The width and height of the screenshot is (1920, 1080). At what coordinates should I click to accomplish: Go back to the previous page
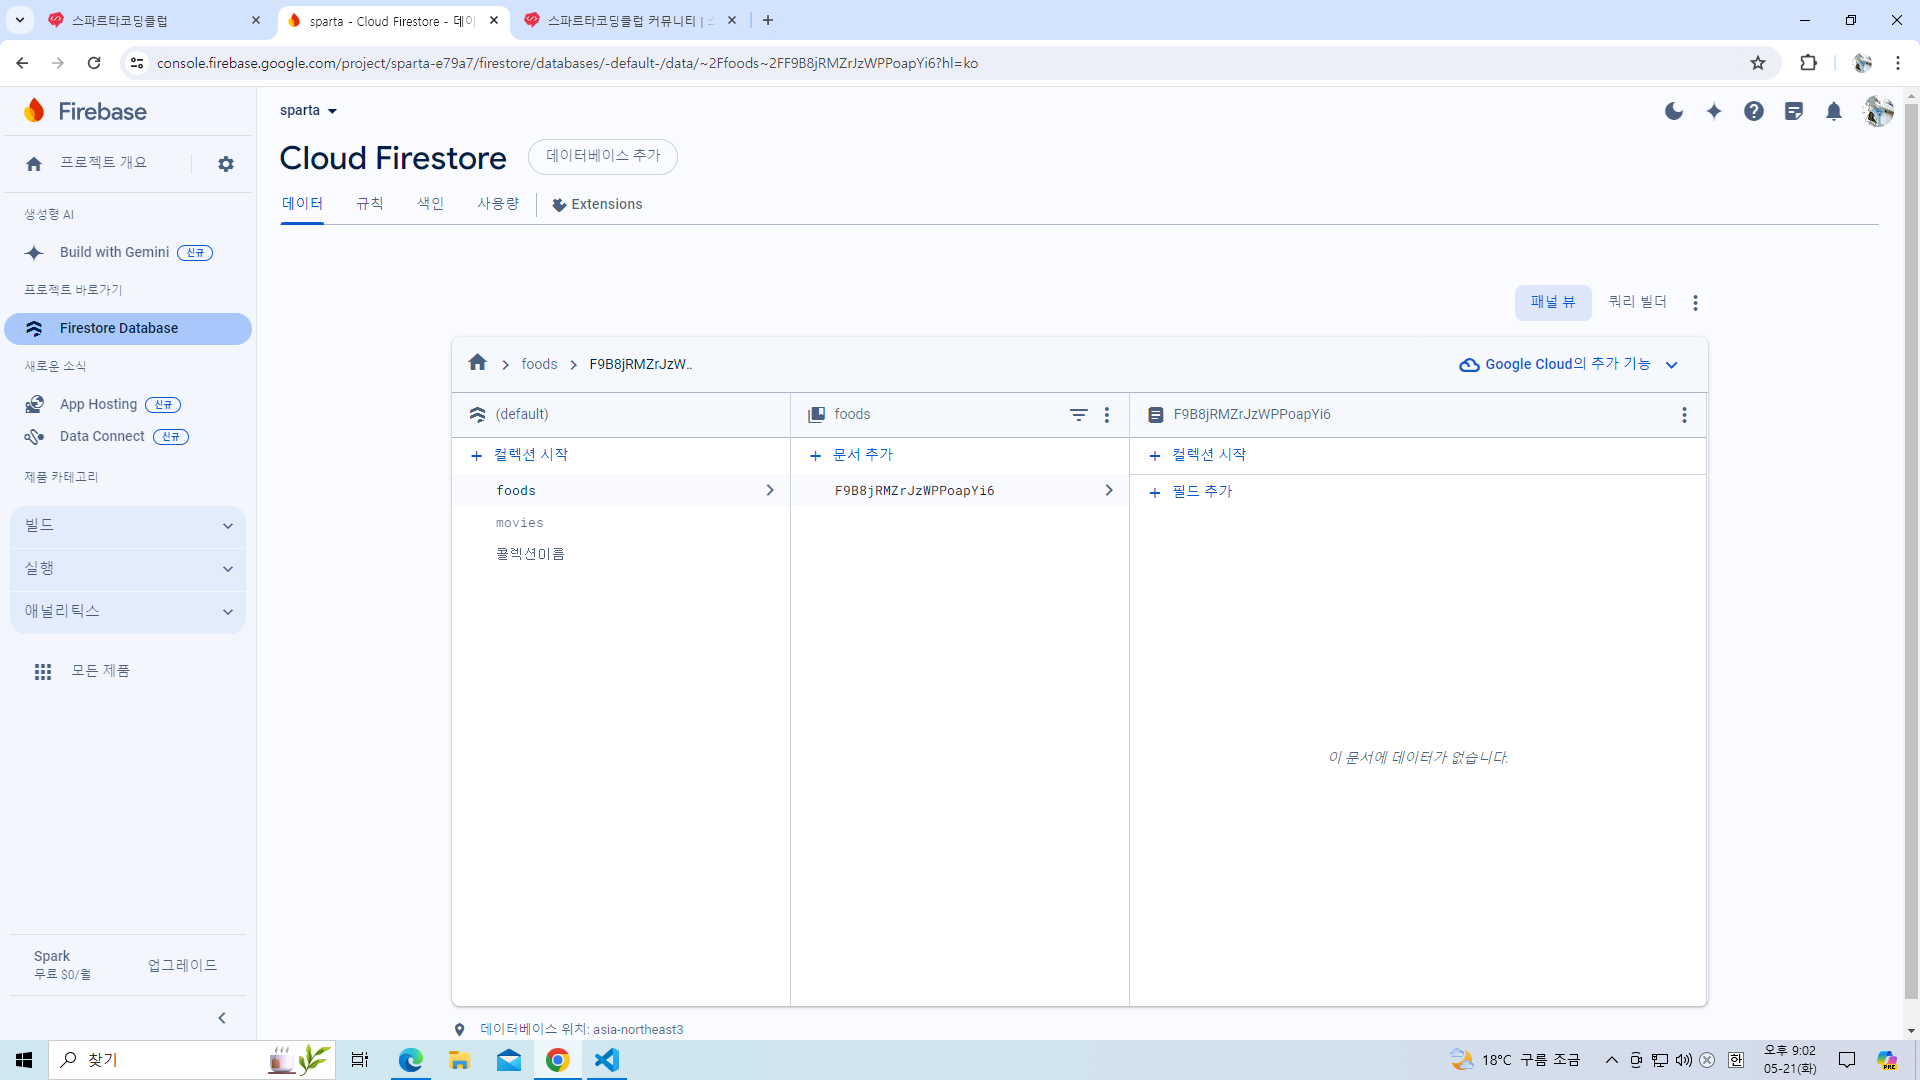(22, 63)
